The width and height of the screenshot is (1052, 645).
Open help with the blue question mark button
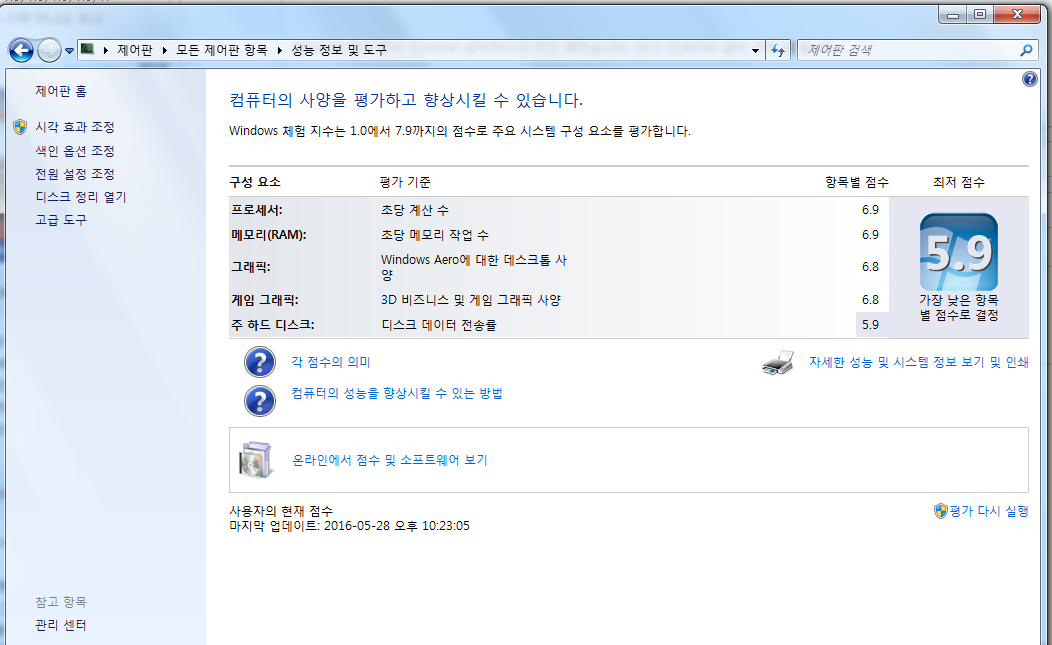coord(1029,79)
